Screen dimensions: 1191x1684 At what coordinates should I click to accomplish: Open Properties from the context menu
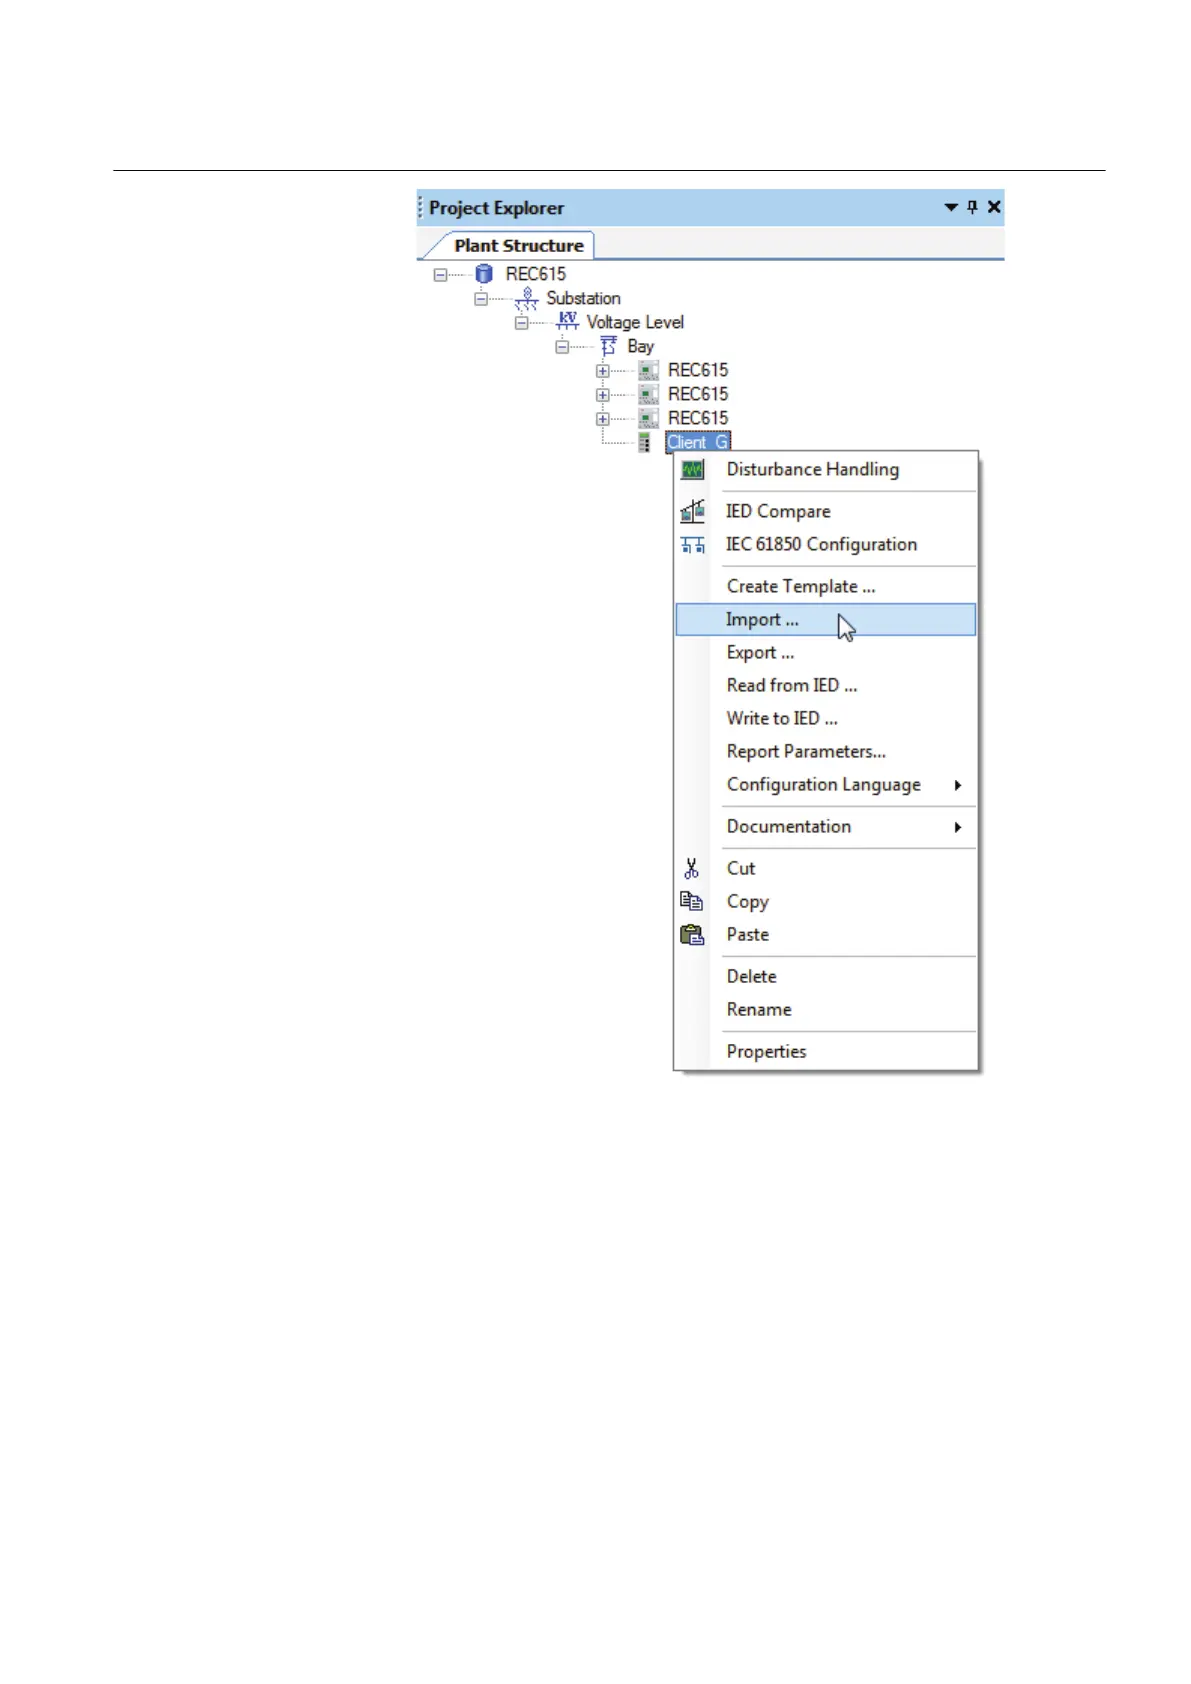[x=826, y=1052]
